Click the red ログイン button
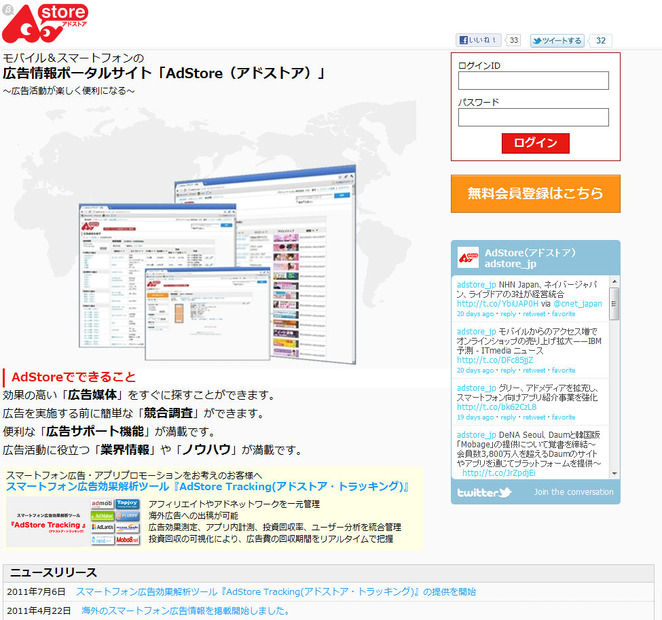662x620 pixels. 535,143
